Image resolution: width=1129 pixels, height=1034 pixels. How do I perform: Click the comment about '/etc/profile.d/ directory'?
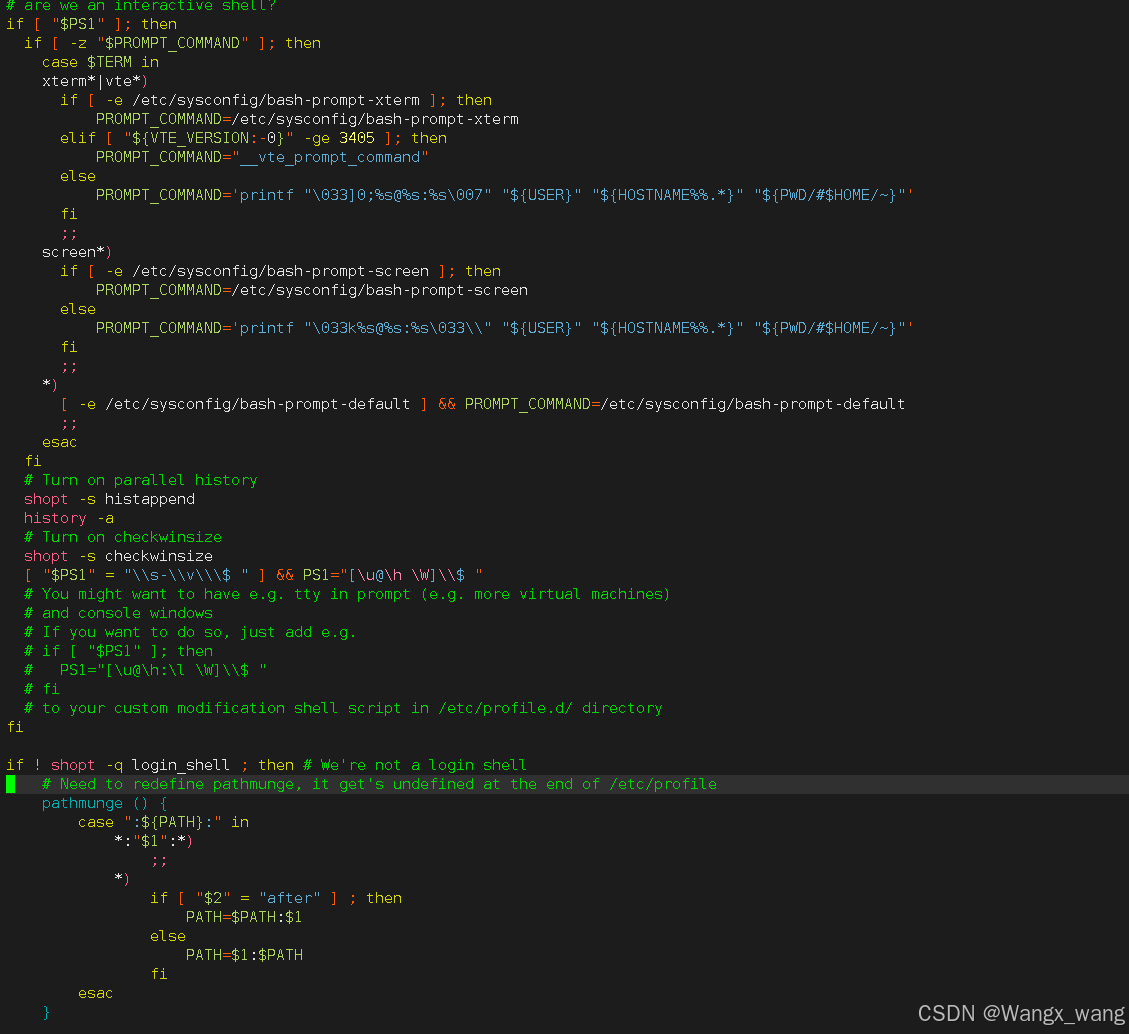343,708
